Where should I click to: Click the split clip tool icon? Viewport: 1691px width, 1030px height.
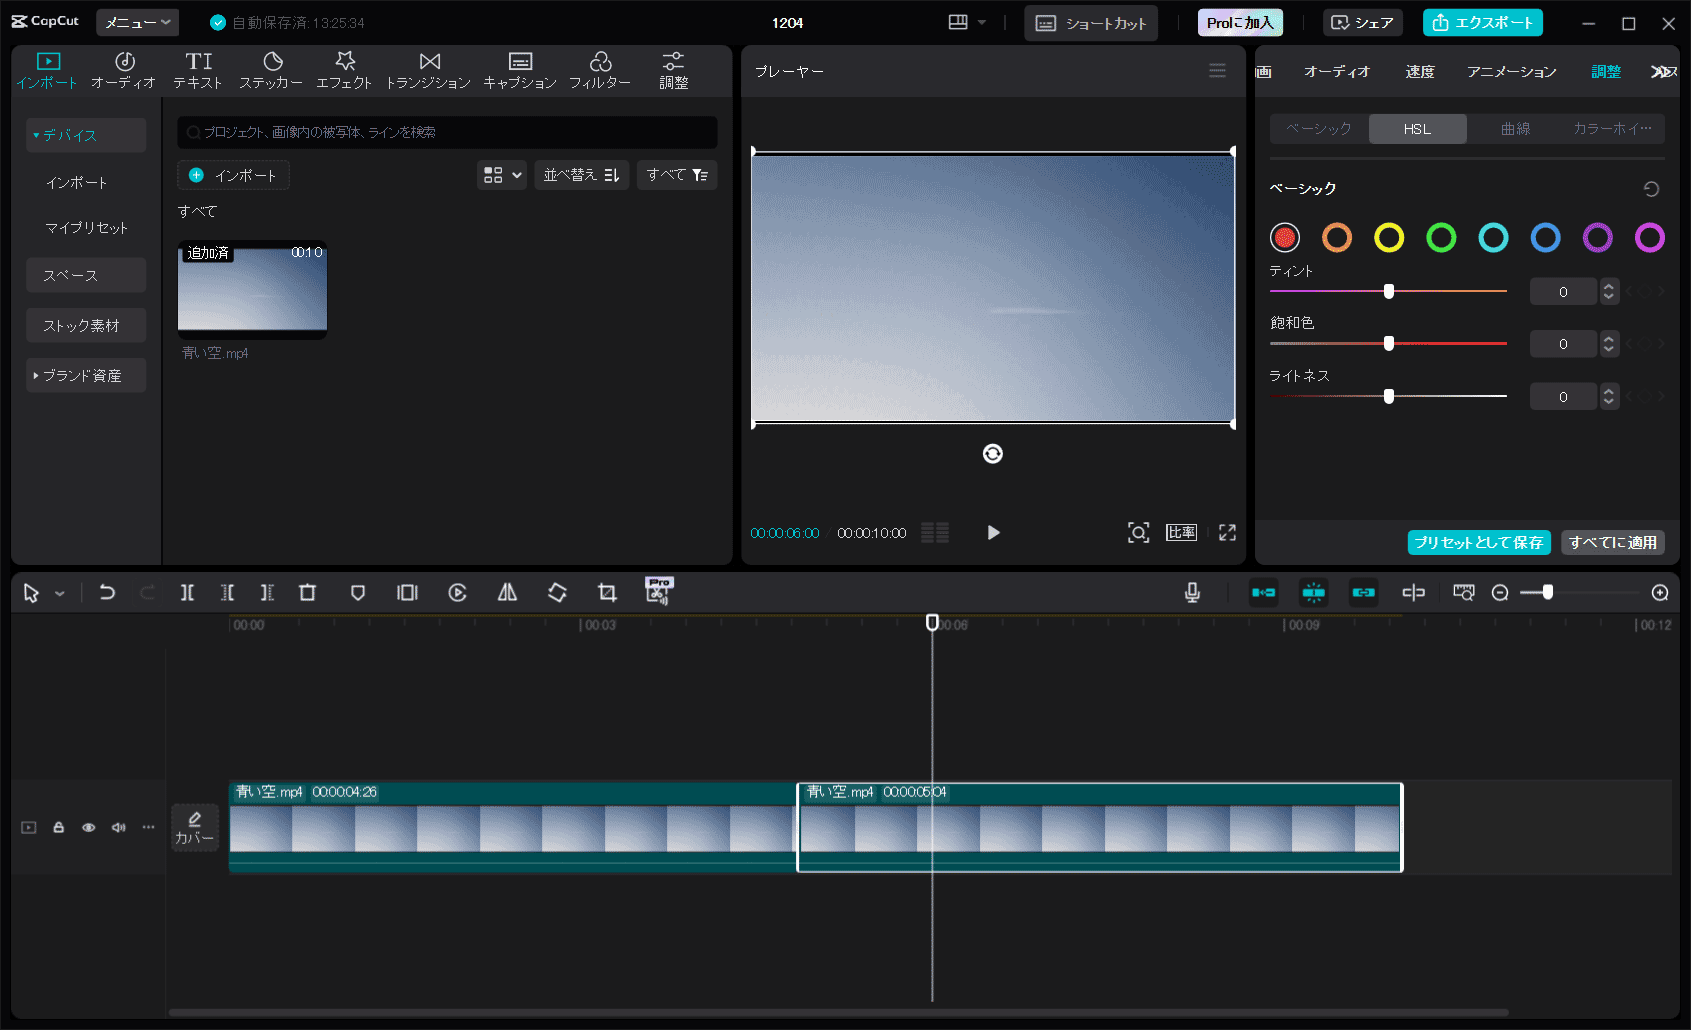click(187, 593)
